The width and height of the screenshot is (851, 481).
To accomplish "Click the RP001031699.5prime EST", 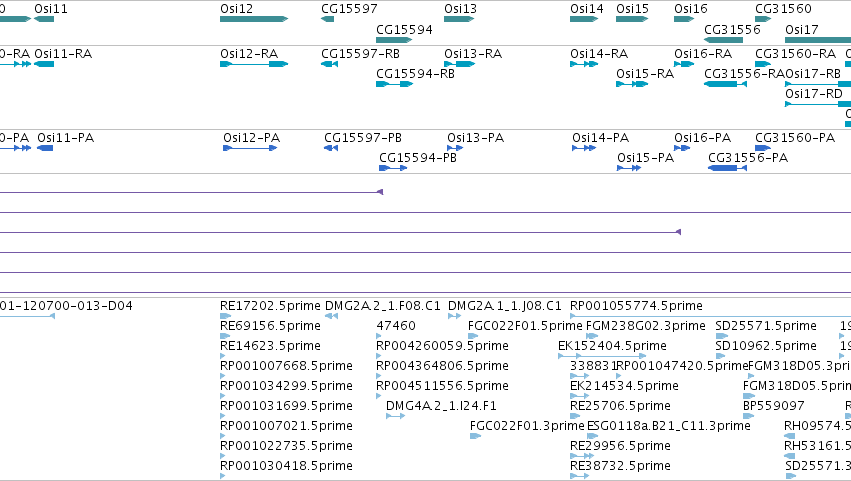I will pos(223,416).
